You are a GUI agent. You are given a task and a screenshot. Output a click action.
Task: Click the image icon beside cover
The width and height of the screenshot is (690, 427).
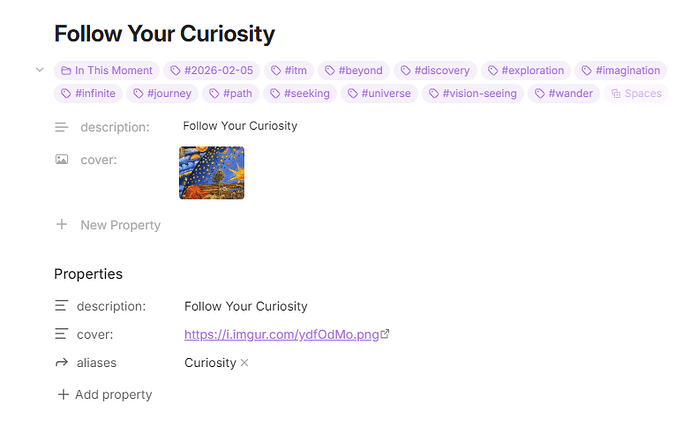coord(62,159)
